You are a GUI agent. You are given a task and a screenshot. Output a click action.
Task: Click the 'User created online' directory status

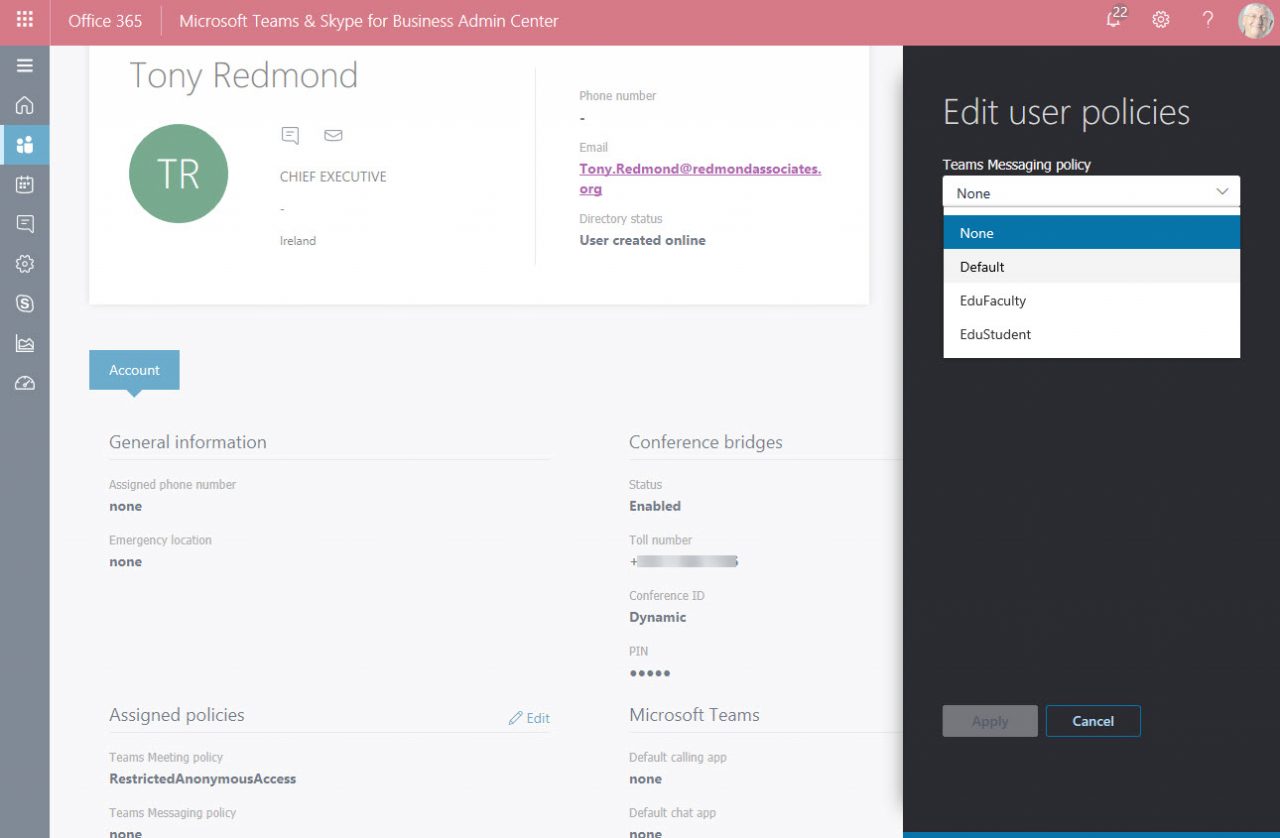642,240
